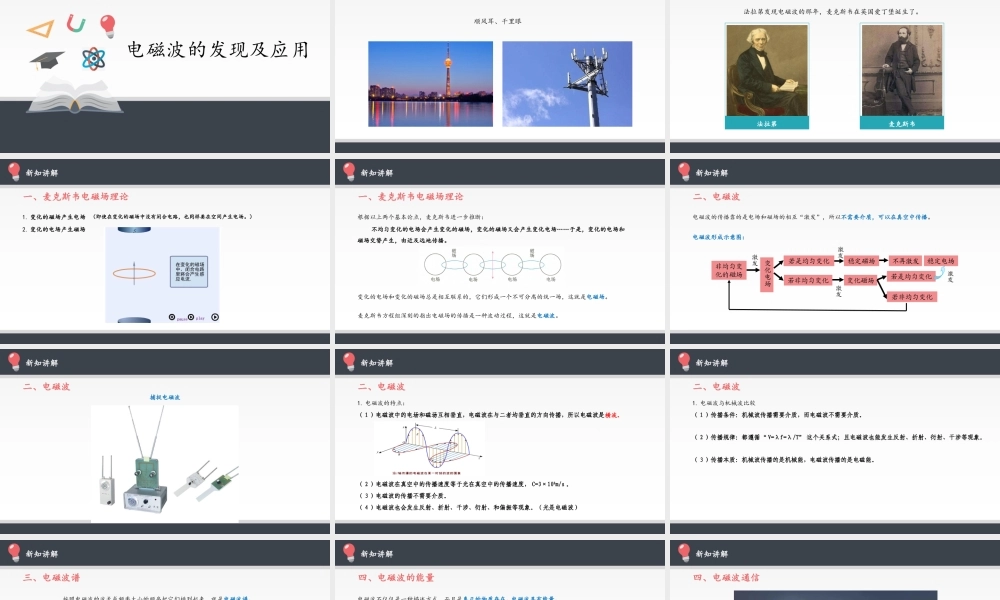Click the bulb icon on the 四、电磁波的能量 slide
Viewport: 1000px width, 600px height.
349,553
